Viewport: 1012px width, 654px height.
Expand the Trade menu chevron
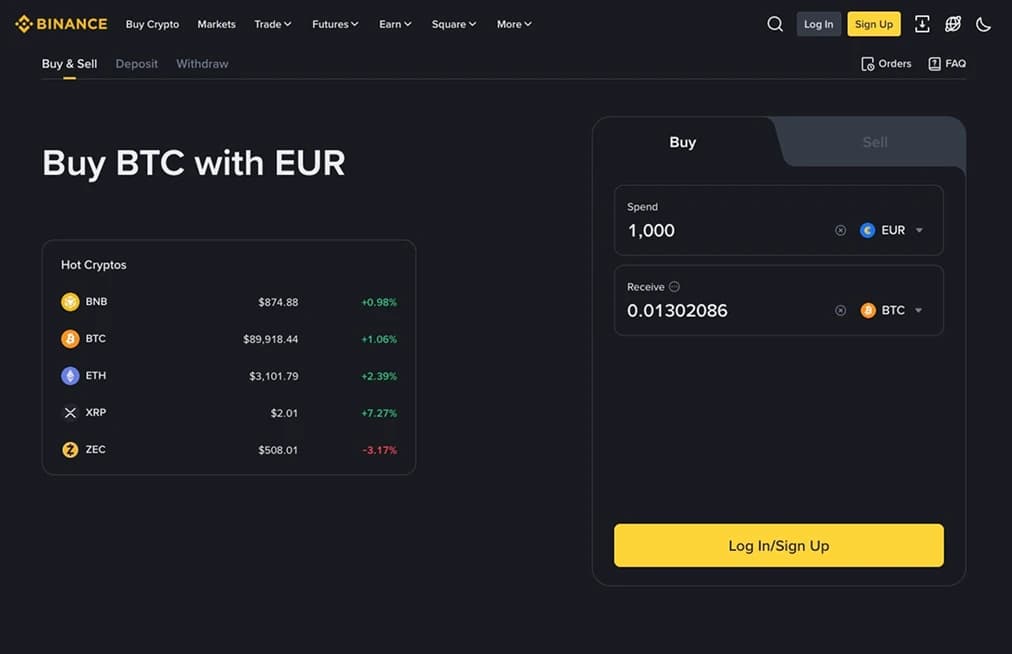pos(289,23)
